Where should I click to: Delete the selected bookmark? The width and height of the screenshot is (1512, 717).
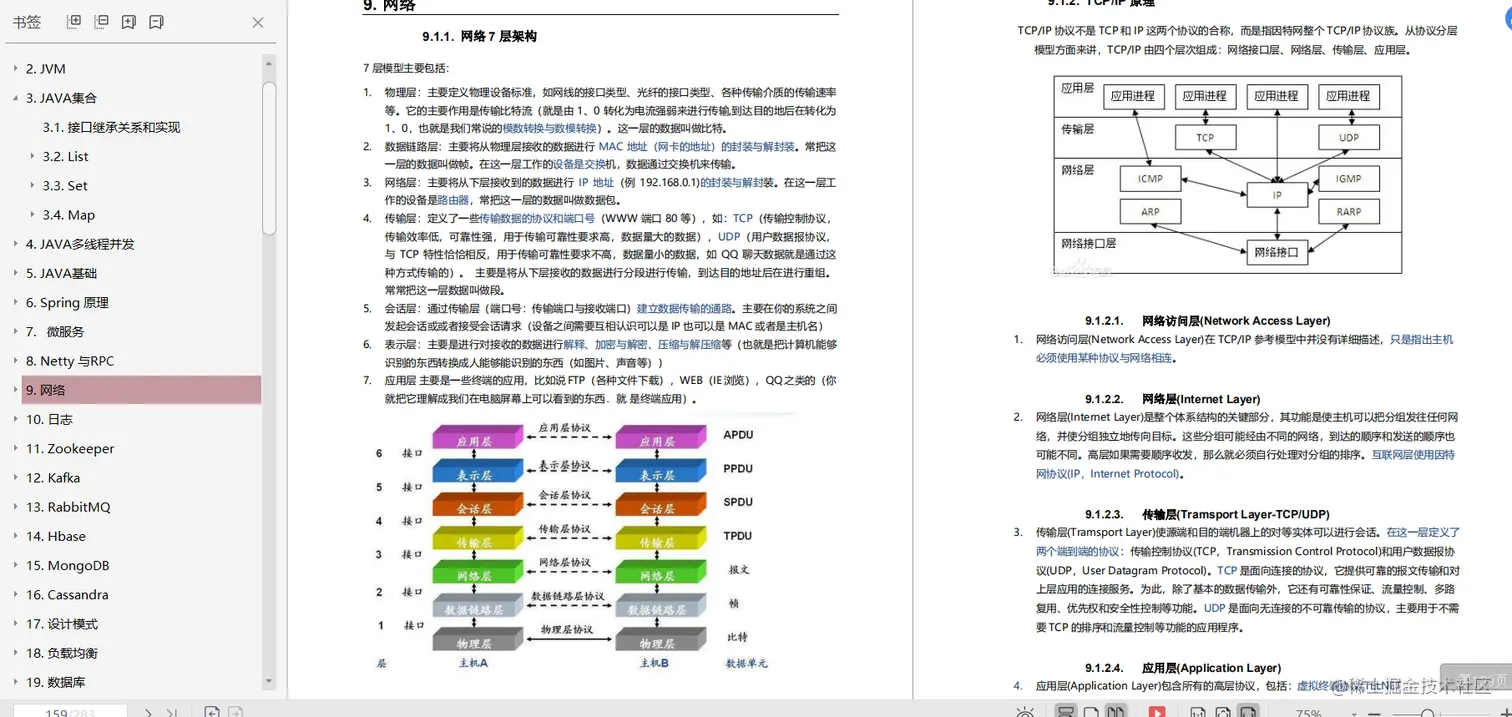pos(156,22)
